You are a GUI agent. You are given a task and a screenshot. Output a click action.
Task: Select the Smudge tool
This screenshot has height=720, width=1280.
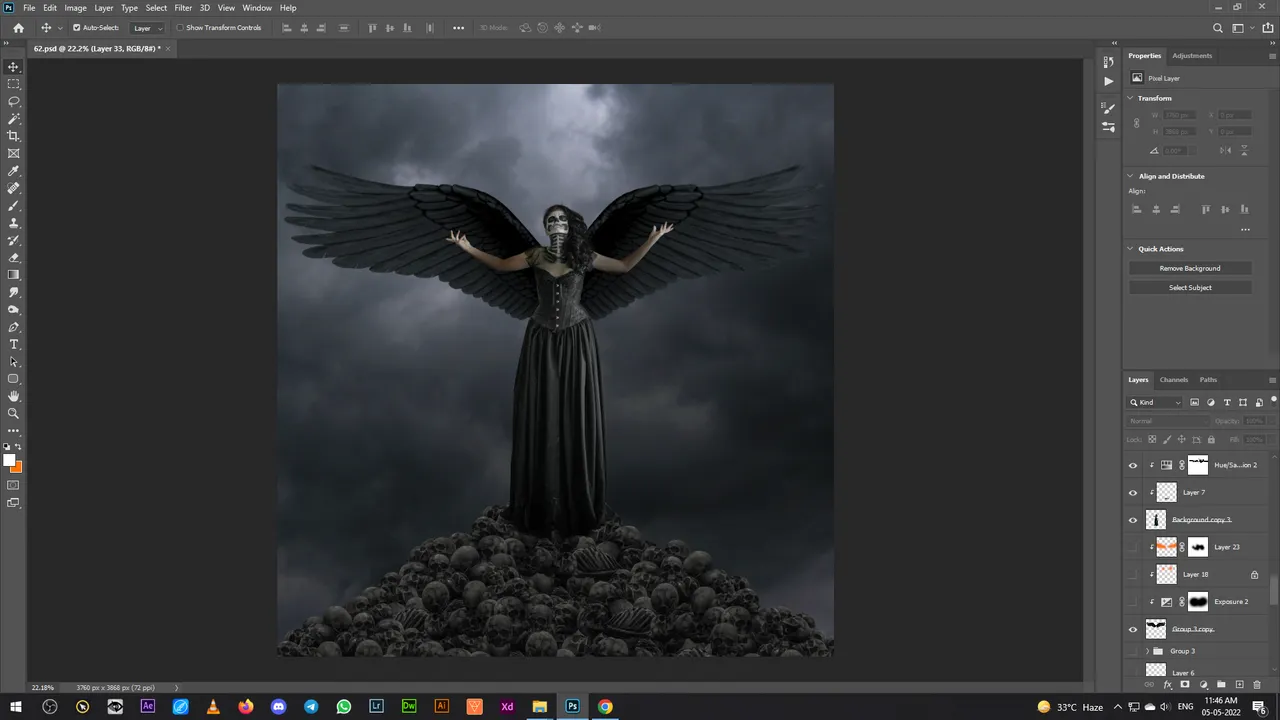(14, 292)
